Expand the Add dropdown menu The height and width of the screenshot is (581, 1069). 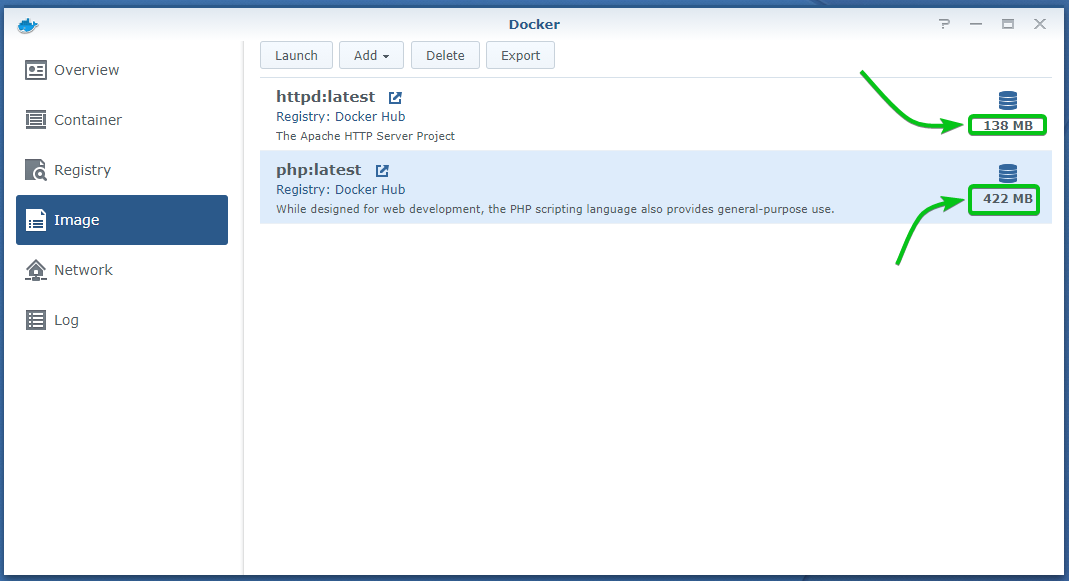point(372,55)
